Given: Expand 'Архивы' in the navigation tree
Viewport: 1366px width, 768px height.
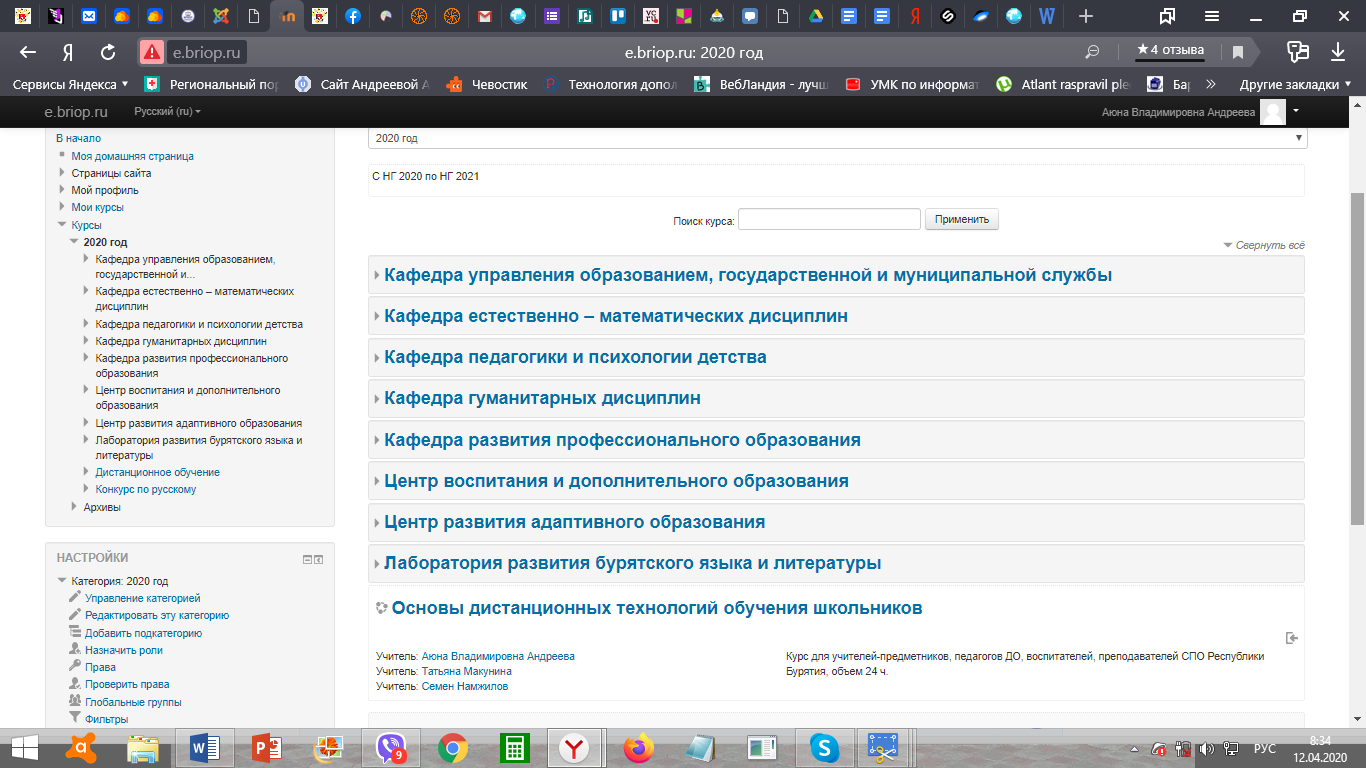Looking at the screenshot, I should (102, 507).
